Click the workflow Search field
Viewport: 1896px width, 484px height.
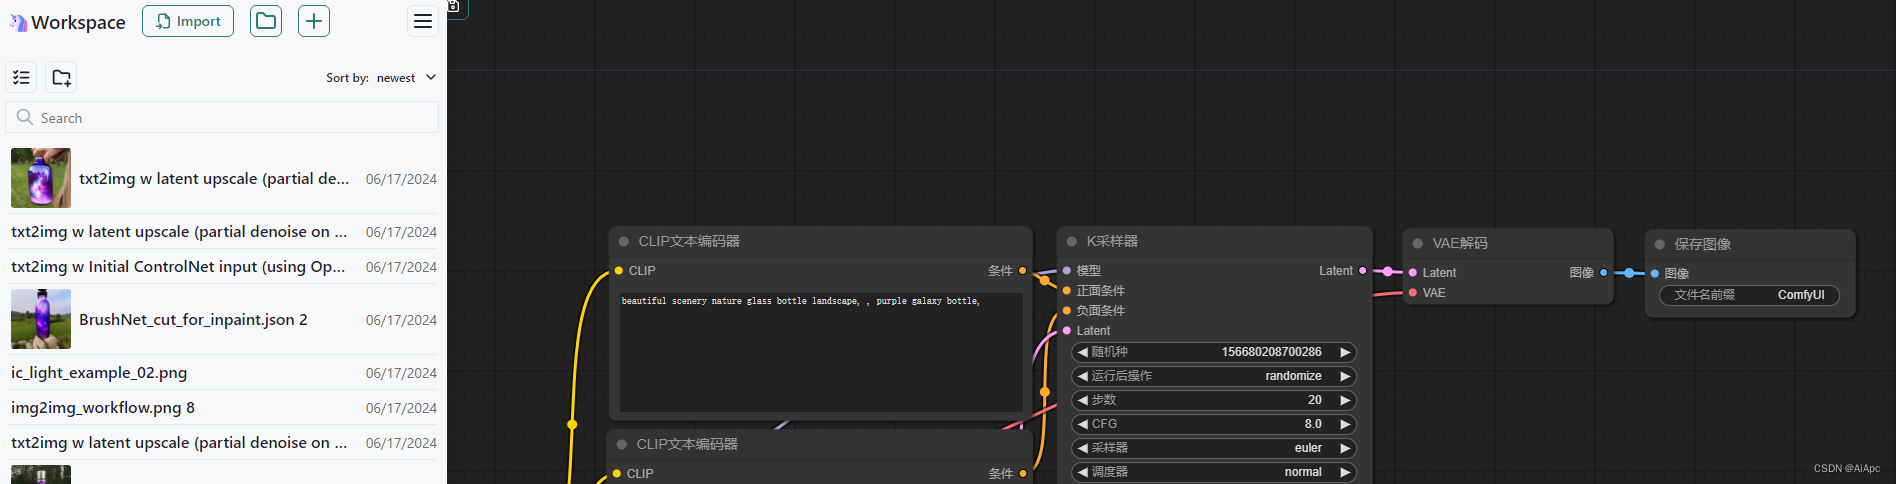coord(222,117)
